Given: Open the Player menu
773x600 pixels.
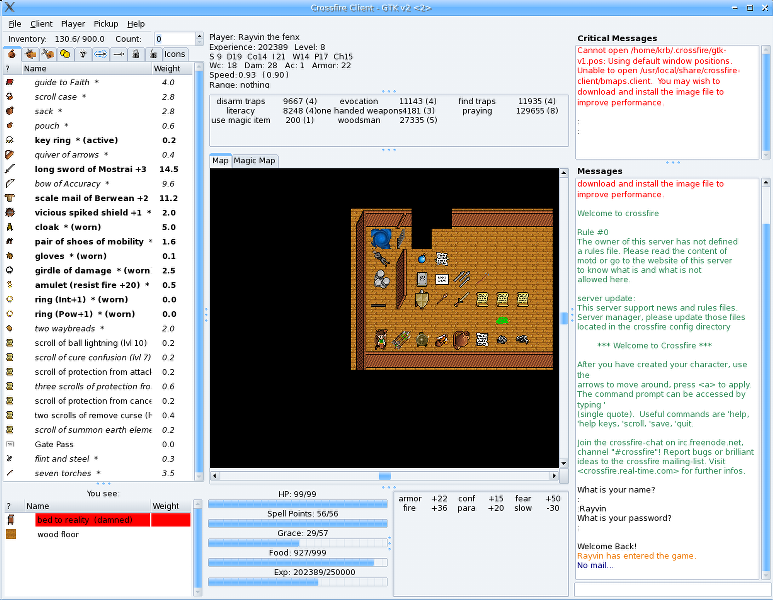Looking at the screenshot, I should click(x=73, y=23).
